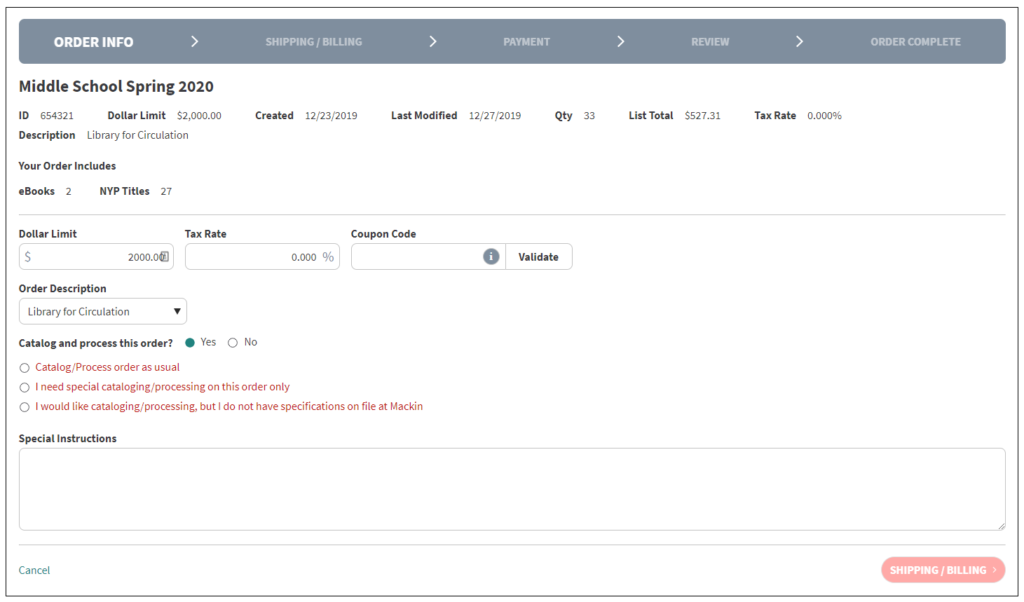
Task: Click the calculator icon in the Dollar Limit field
Action: [x=163, y=256]
